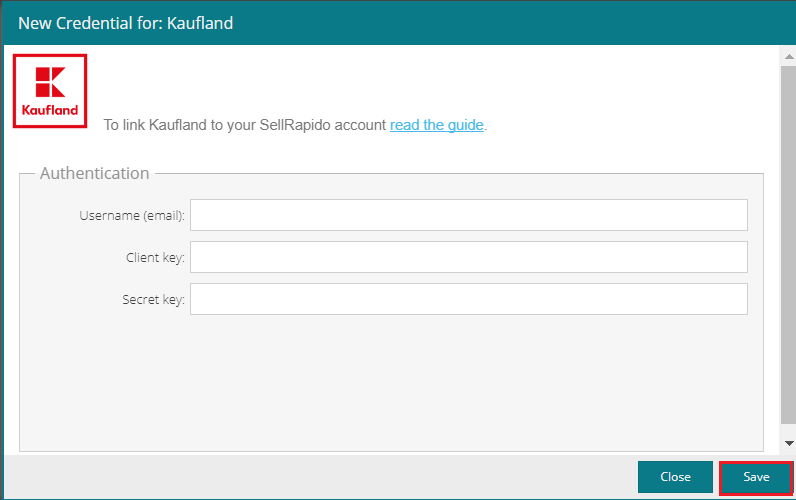
Task: Click the scrollbar down arrow
Action: [788, 443]
